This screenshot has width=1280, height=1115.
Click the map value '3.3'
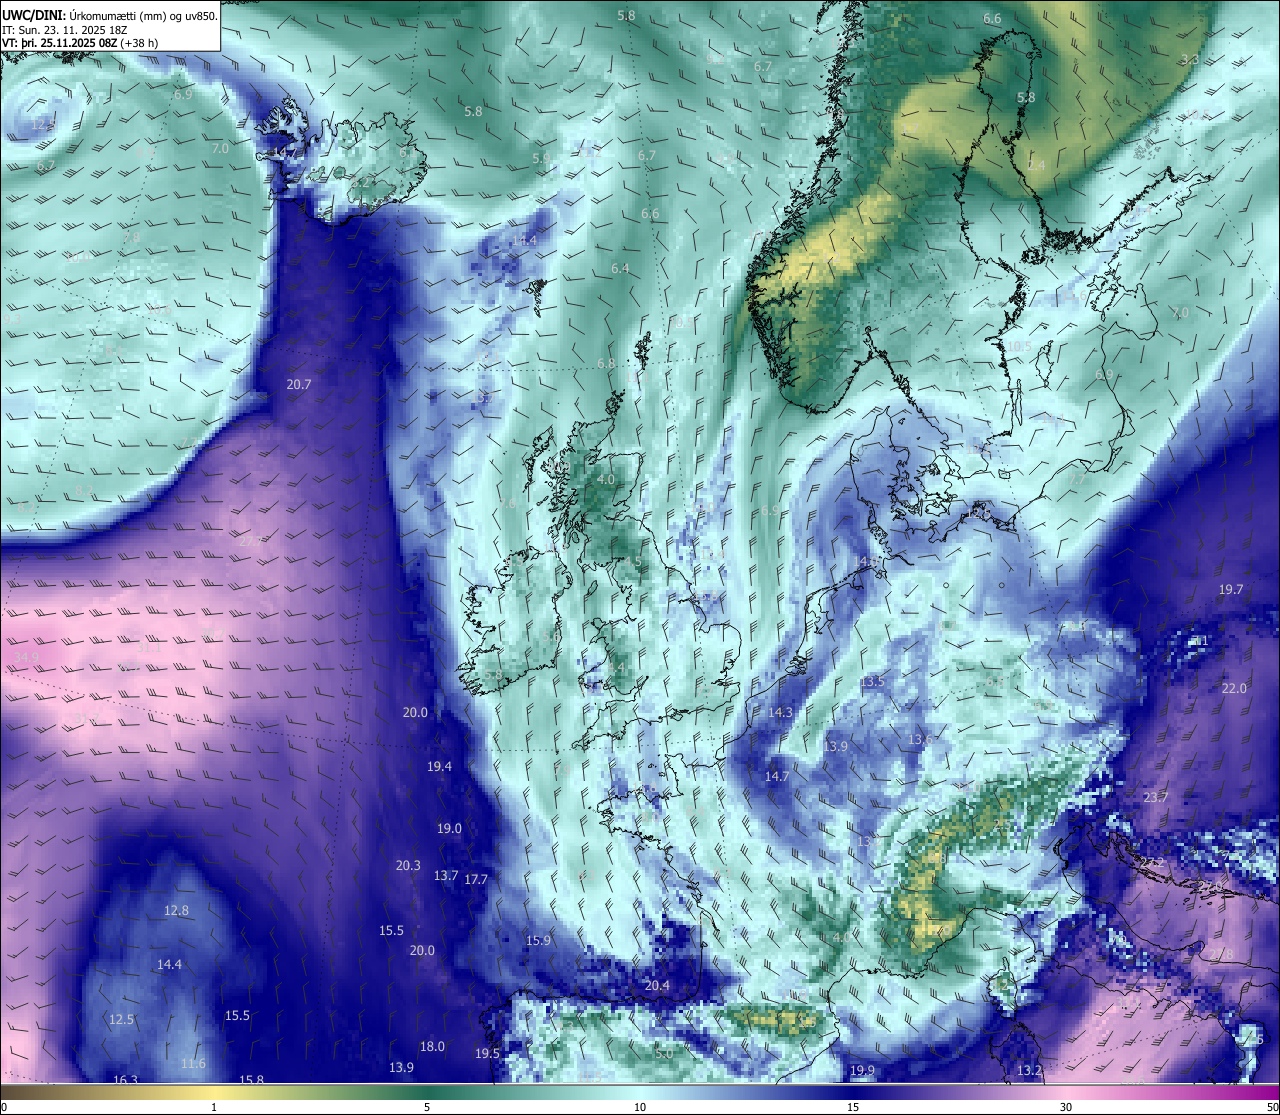tap(1190, 60)
